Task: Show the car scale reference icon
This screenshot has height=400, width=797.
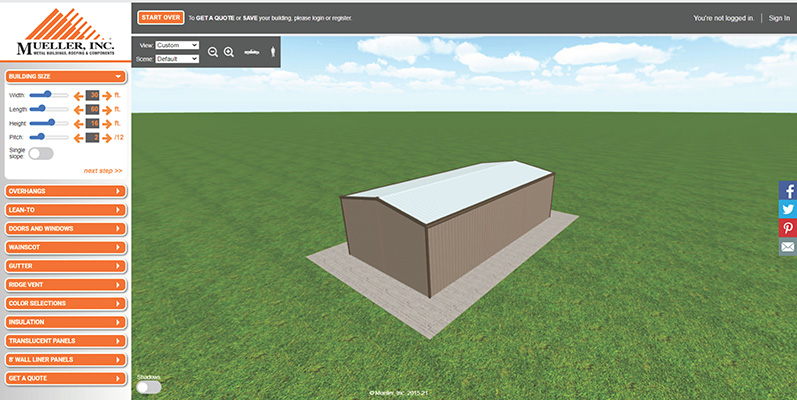Action: [x=251, y=52]
